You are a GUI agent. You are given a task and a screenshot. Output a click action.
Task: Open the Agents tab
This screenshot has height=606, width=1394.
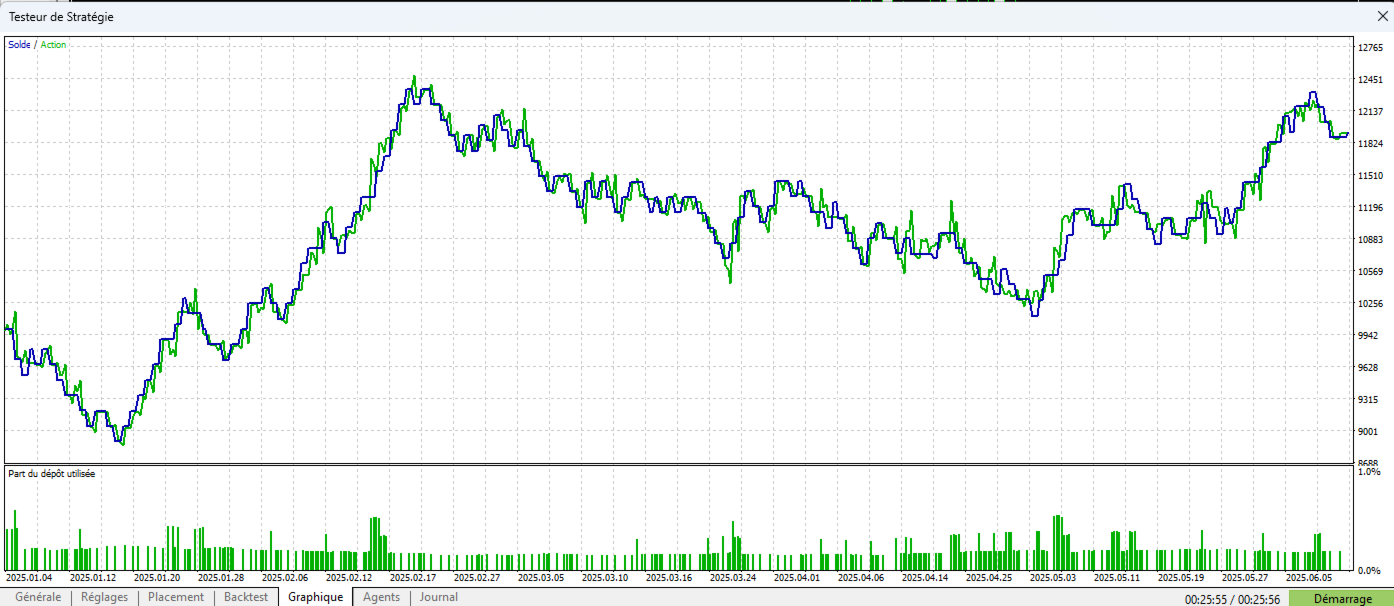click(381, 597)
